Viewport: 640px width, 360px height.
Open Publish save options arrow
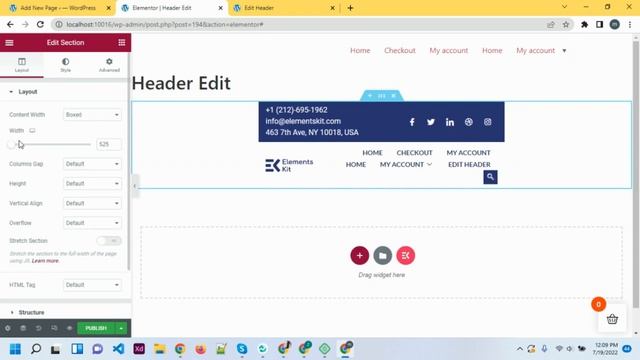click(x=121, y=328)
